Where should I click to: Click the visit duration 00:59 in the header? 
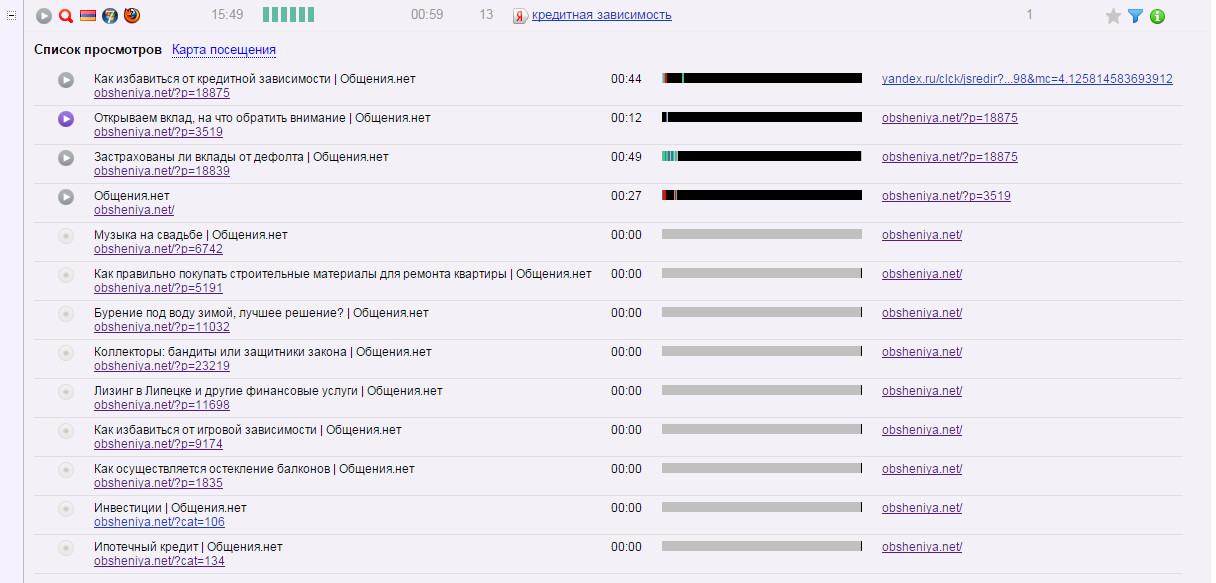click(x=427, y=15)
